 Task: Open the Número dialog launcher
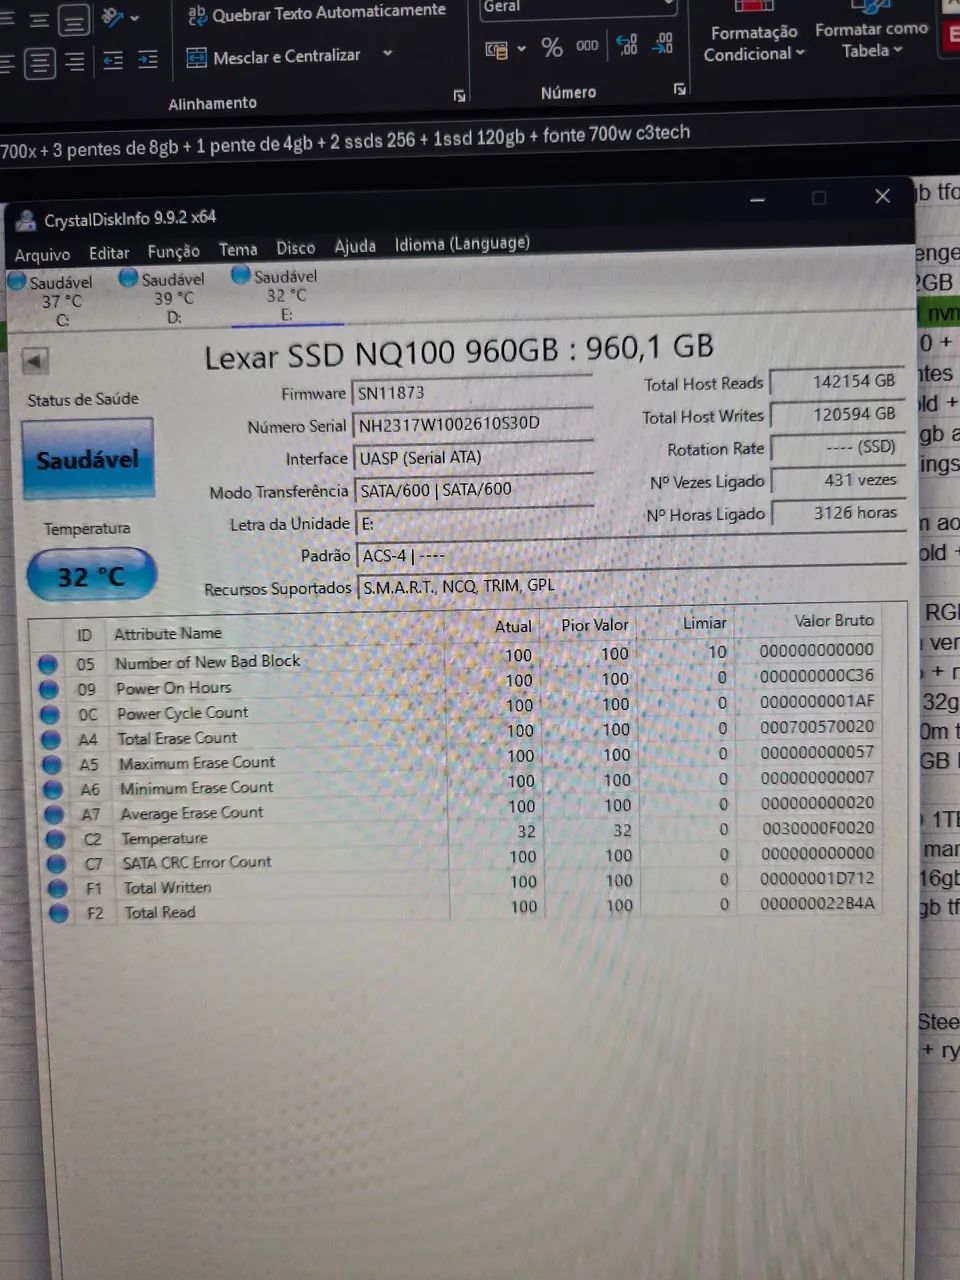(680, 89)
